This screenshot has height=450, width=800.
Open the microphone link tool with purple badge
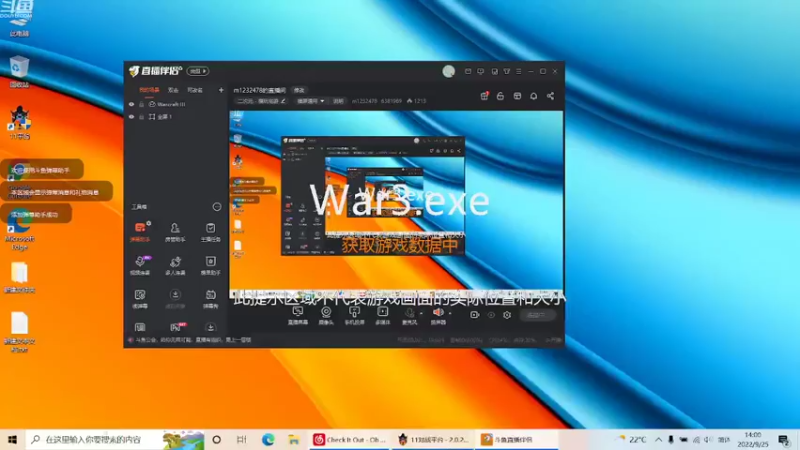pyautogui.click(x=140, y=265)
